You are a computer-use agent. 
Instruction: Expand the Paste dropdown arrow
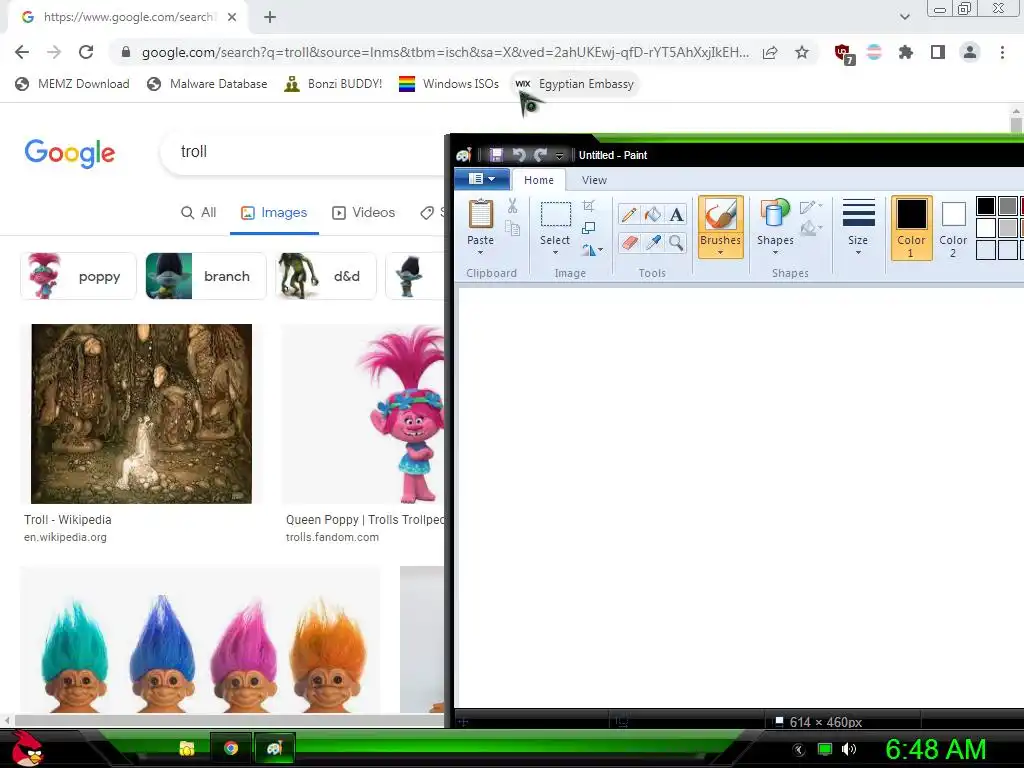pos(481,252)
